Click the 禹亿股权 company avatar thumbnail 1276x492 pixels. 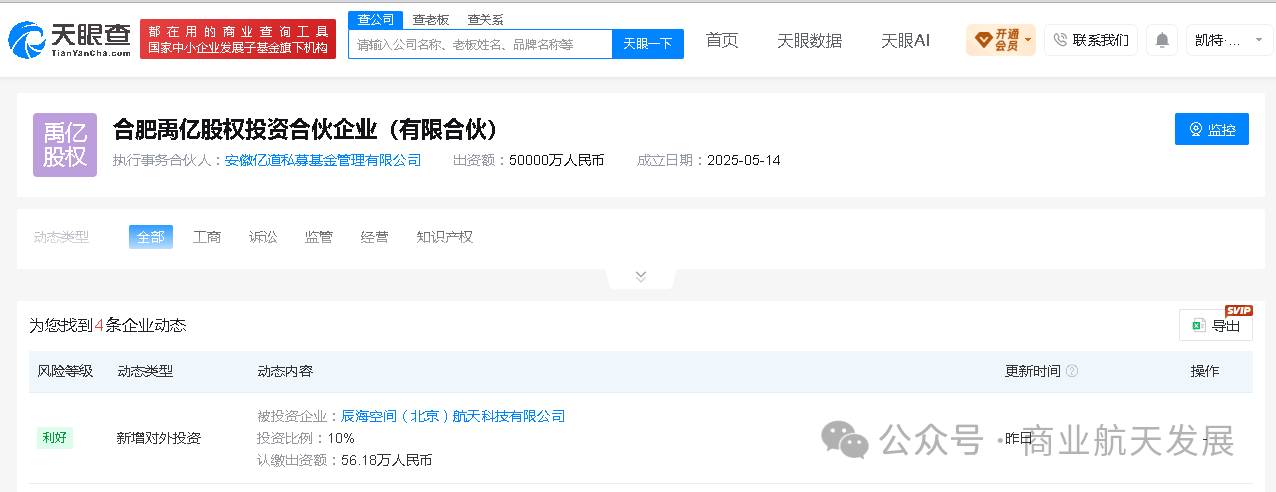pos(65,145)
